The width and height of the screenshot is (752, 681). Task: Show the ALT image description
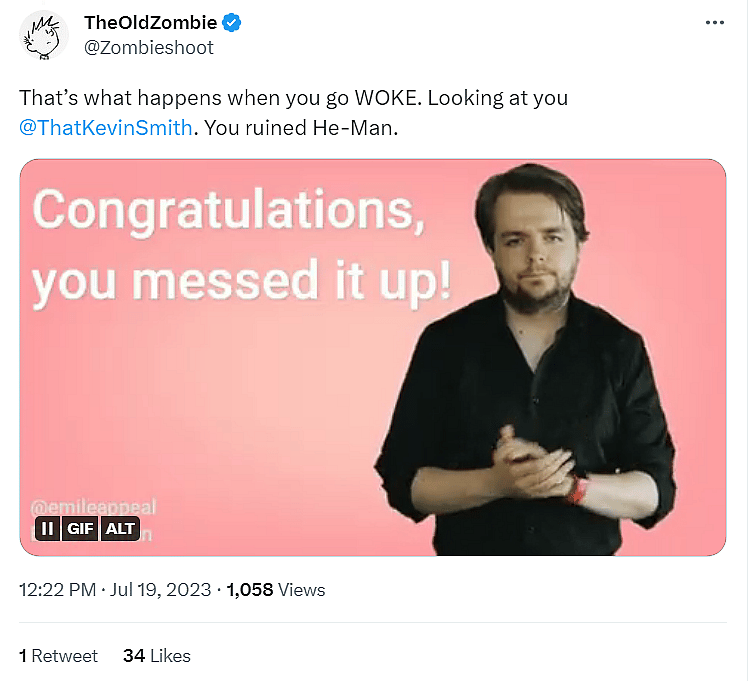120,528
